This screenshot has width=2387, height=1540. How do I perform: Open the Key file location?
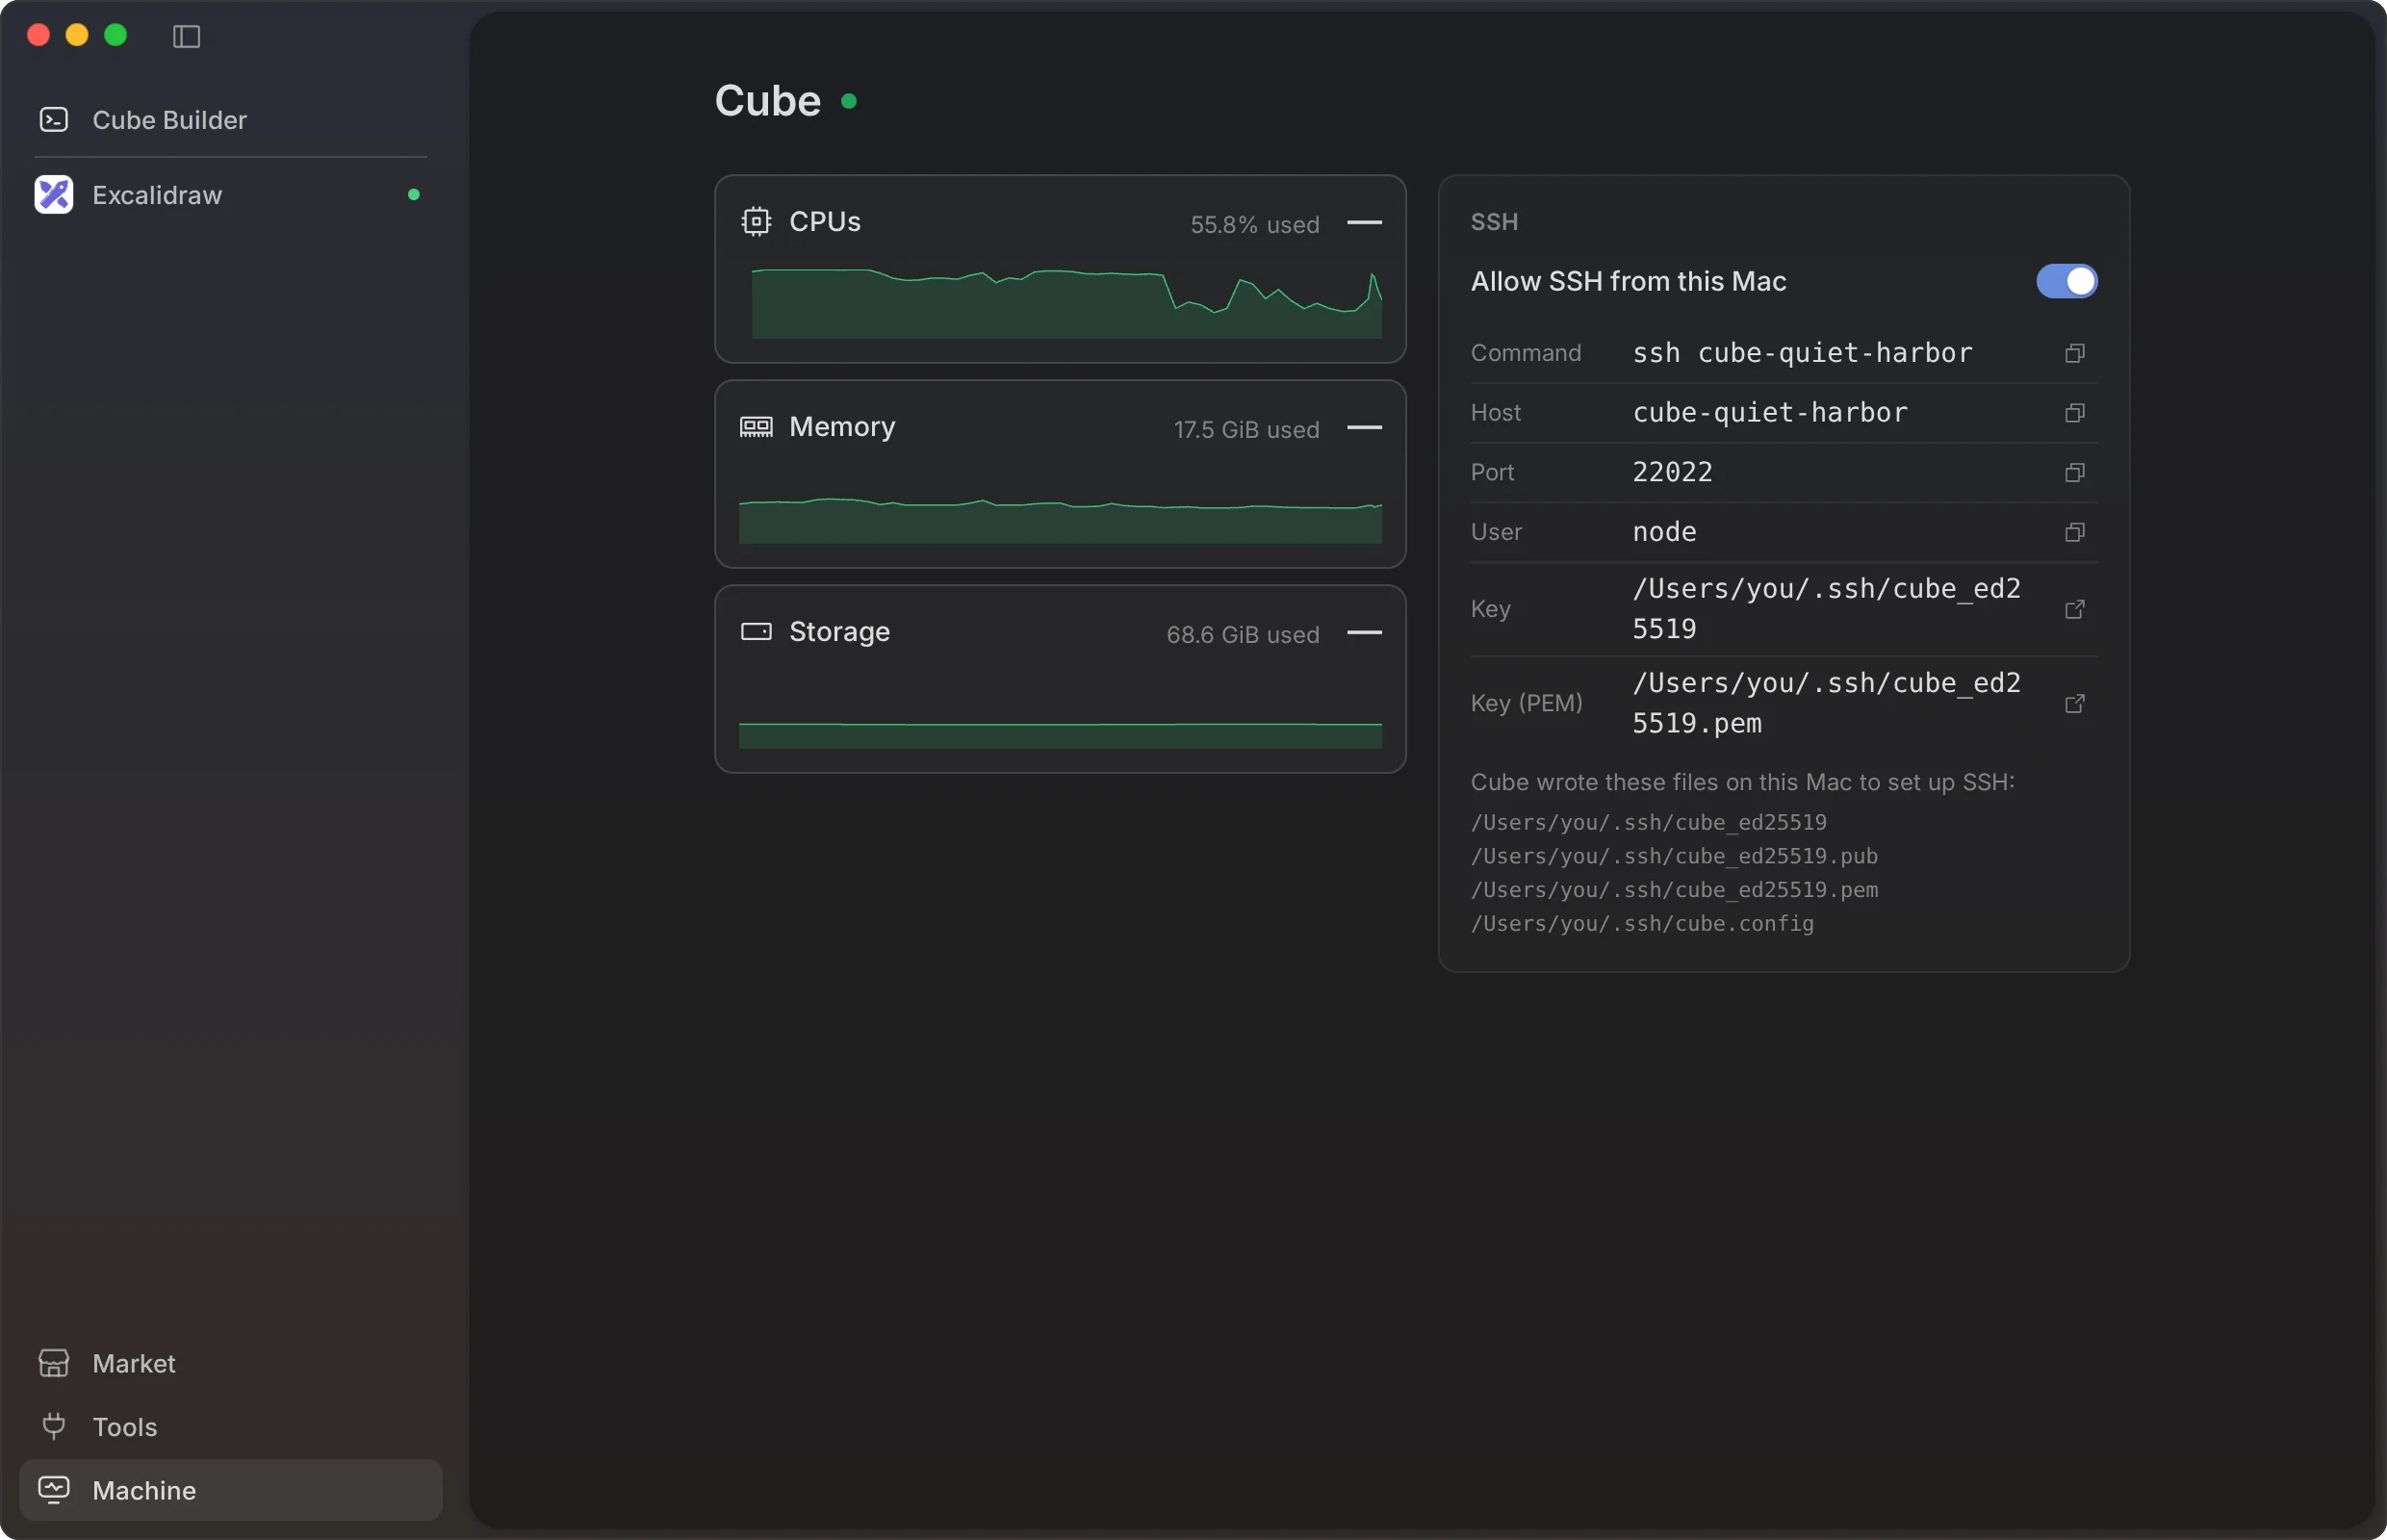2075,609
